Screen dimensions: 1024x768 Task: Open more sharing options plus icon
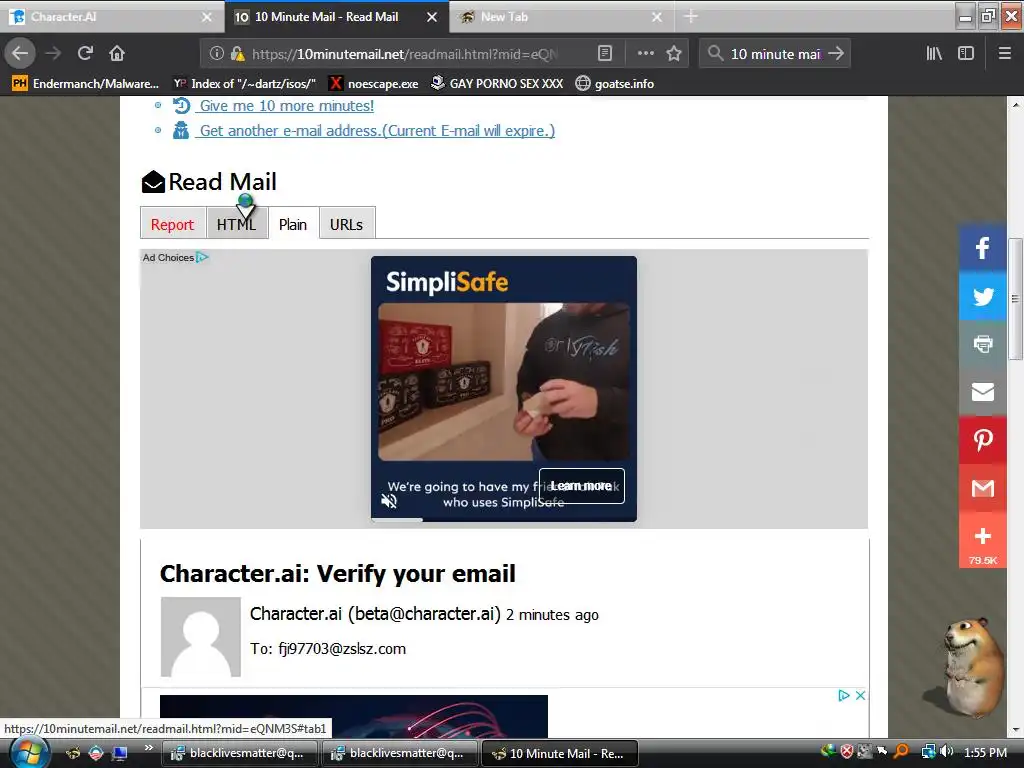[x=982, y=536]
